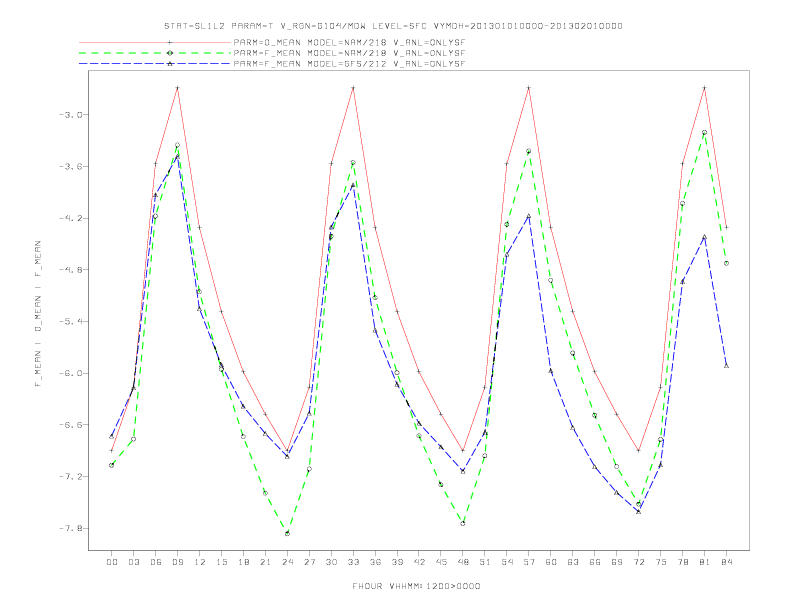Click the x-axis tick label 09
Image resolution: width=792 pixels, height=612 pixels.
tap(177, 562)
